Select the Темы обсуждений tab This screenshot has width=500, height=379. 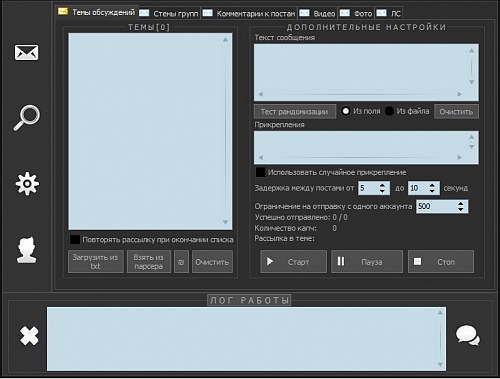coord(96,12)
